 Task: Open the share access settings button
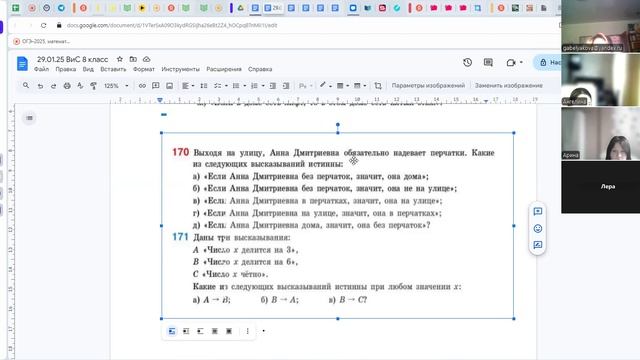[549, 62]
